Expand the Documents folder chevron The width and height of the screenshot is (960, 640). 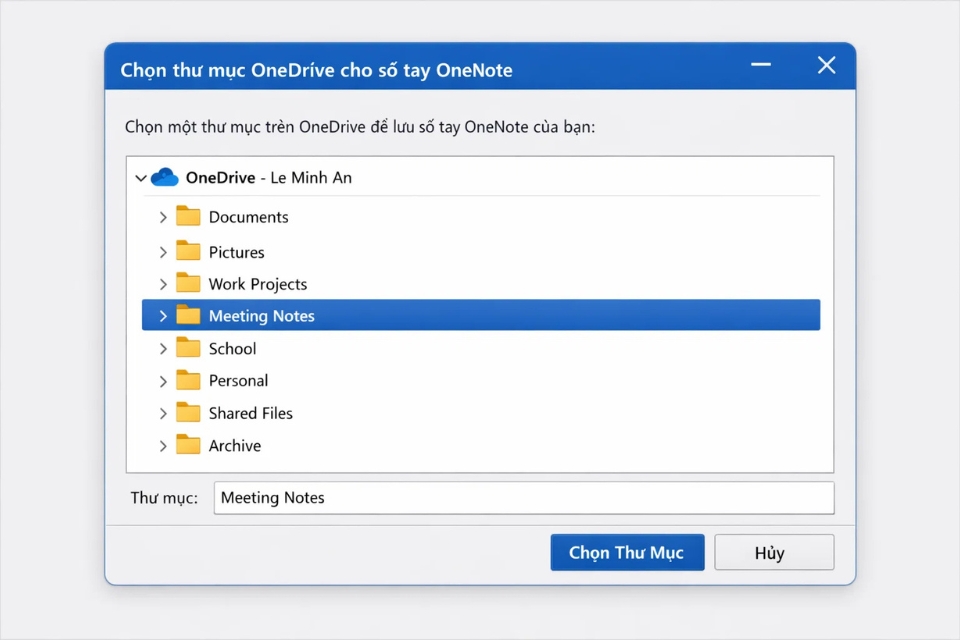point(164,217)
